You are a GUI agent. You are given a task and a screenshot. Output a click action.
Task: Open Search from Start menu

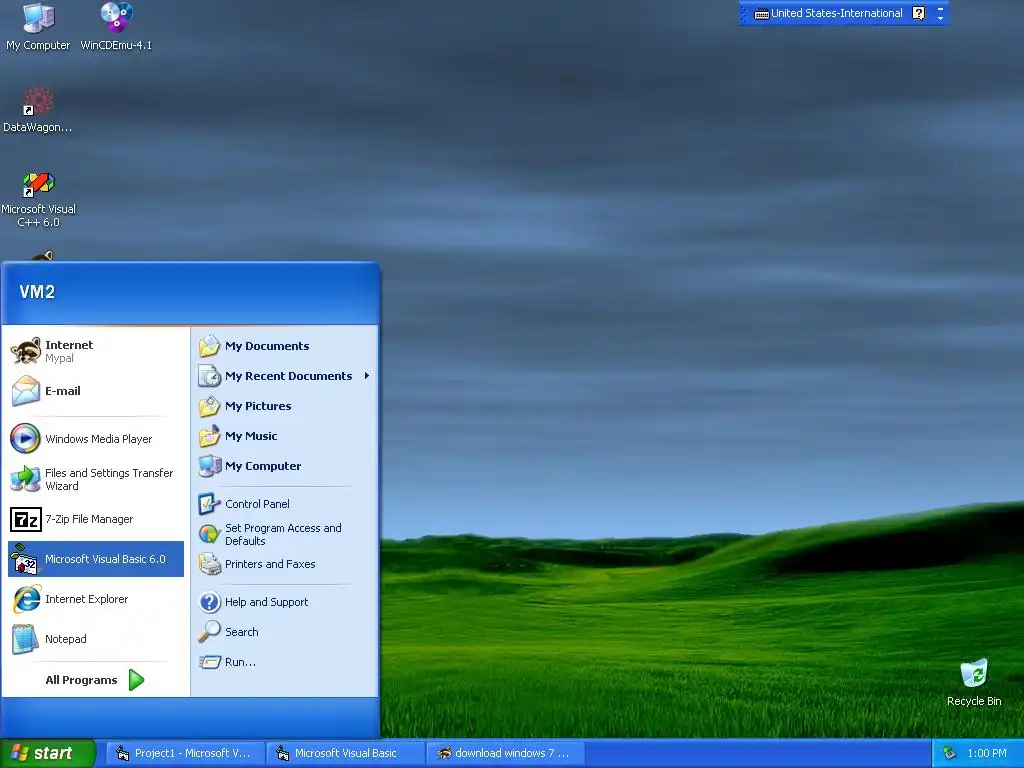coord(285,632)
